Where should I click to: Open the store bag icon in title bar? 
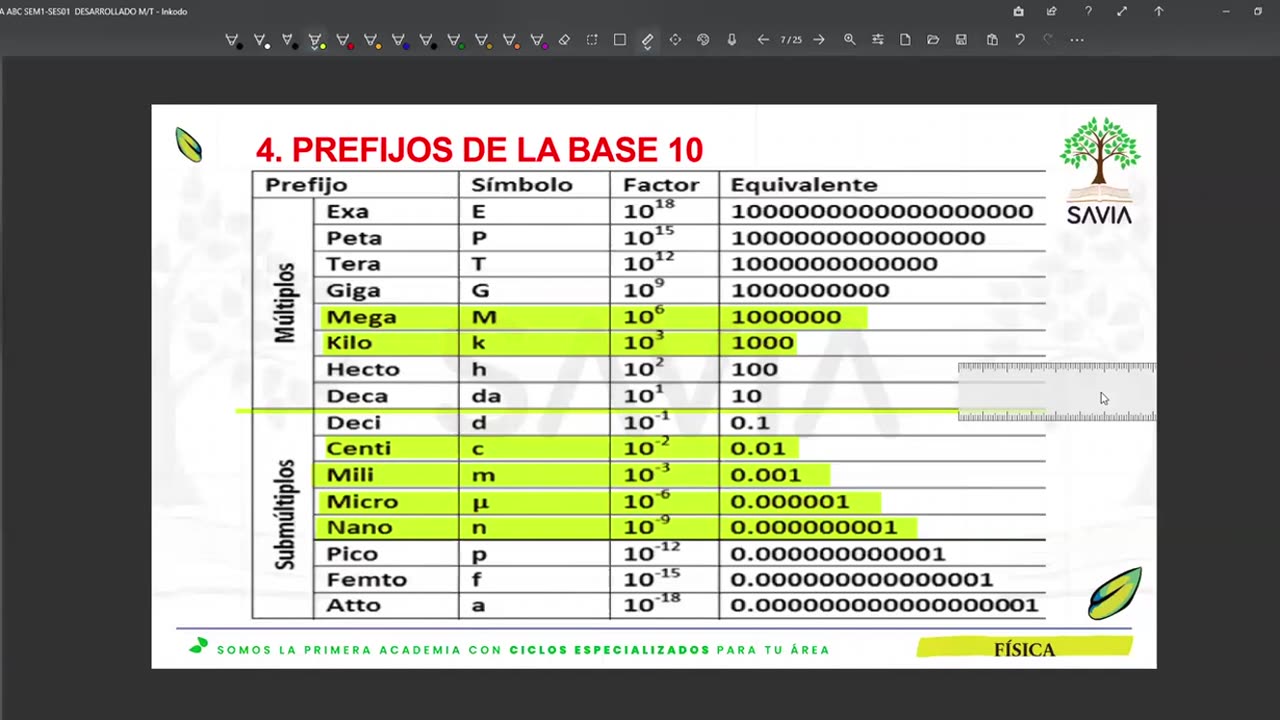click(x=1018, y=11)
